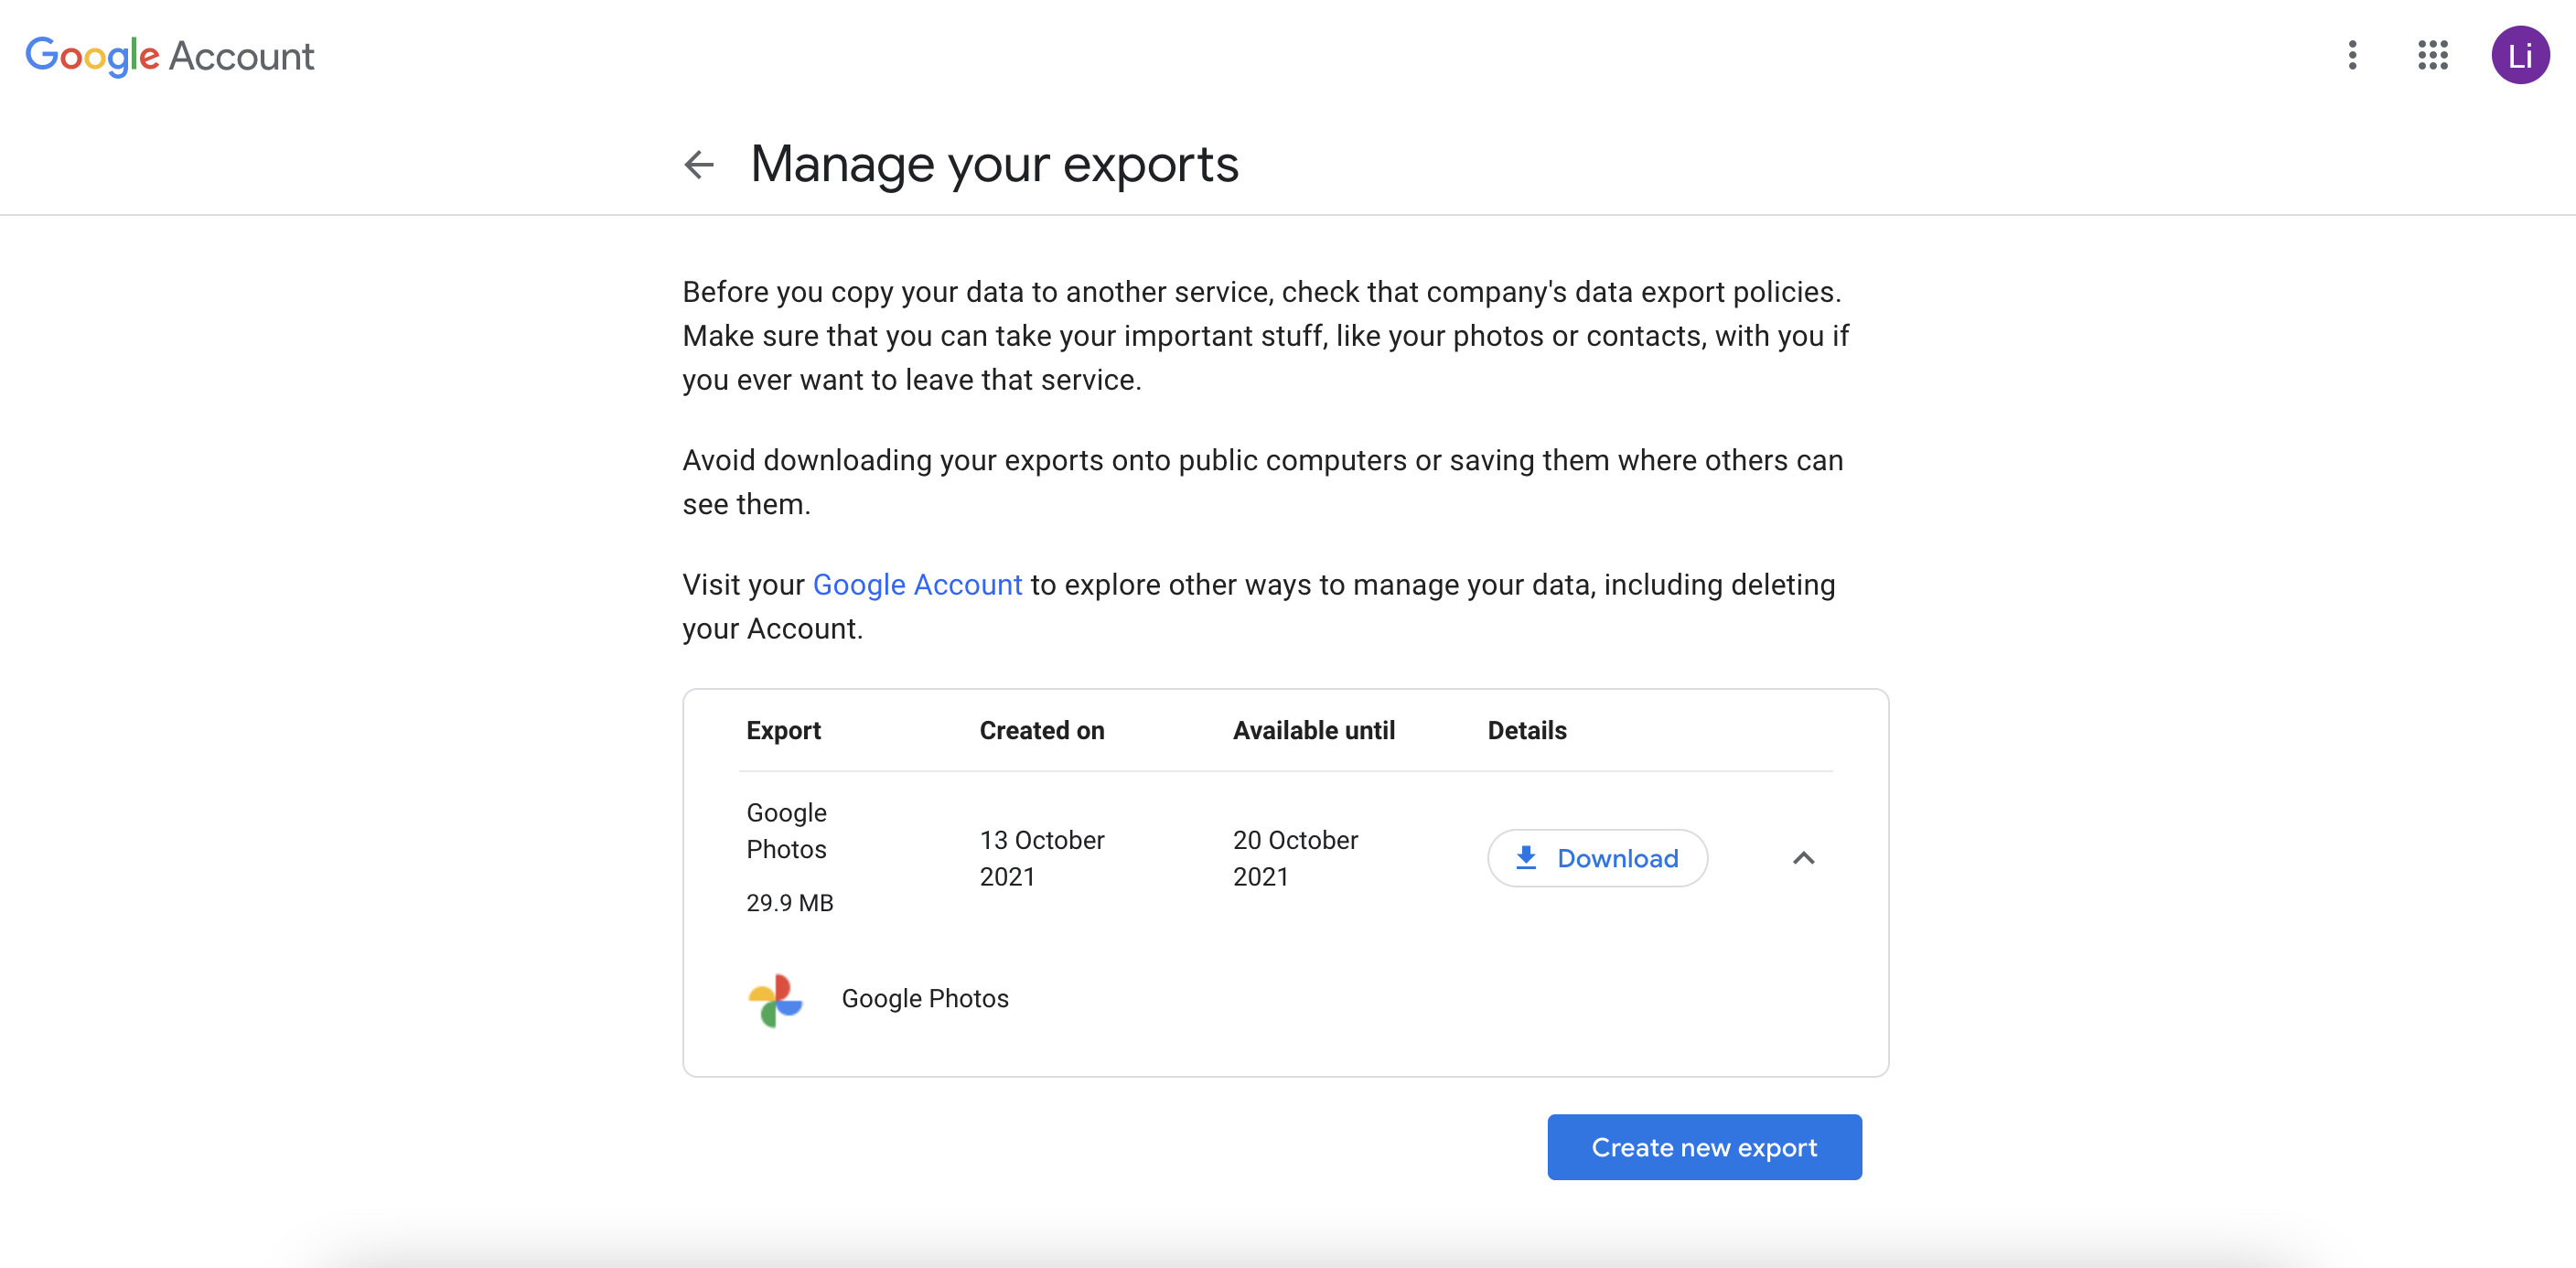
Task: Click the Available until column header
Action: 1313,730
